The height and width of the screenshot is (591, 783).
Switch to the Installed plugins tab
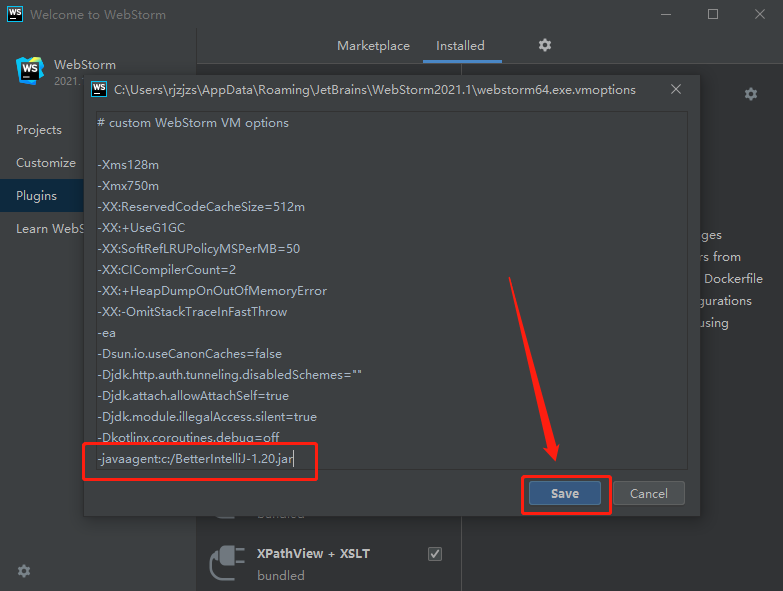(460, 46)
